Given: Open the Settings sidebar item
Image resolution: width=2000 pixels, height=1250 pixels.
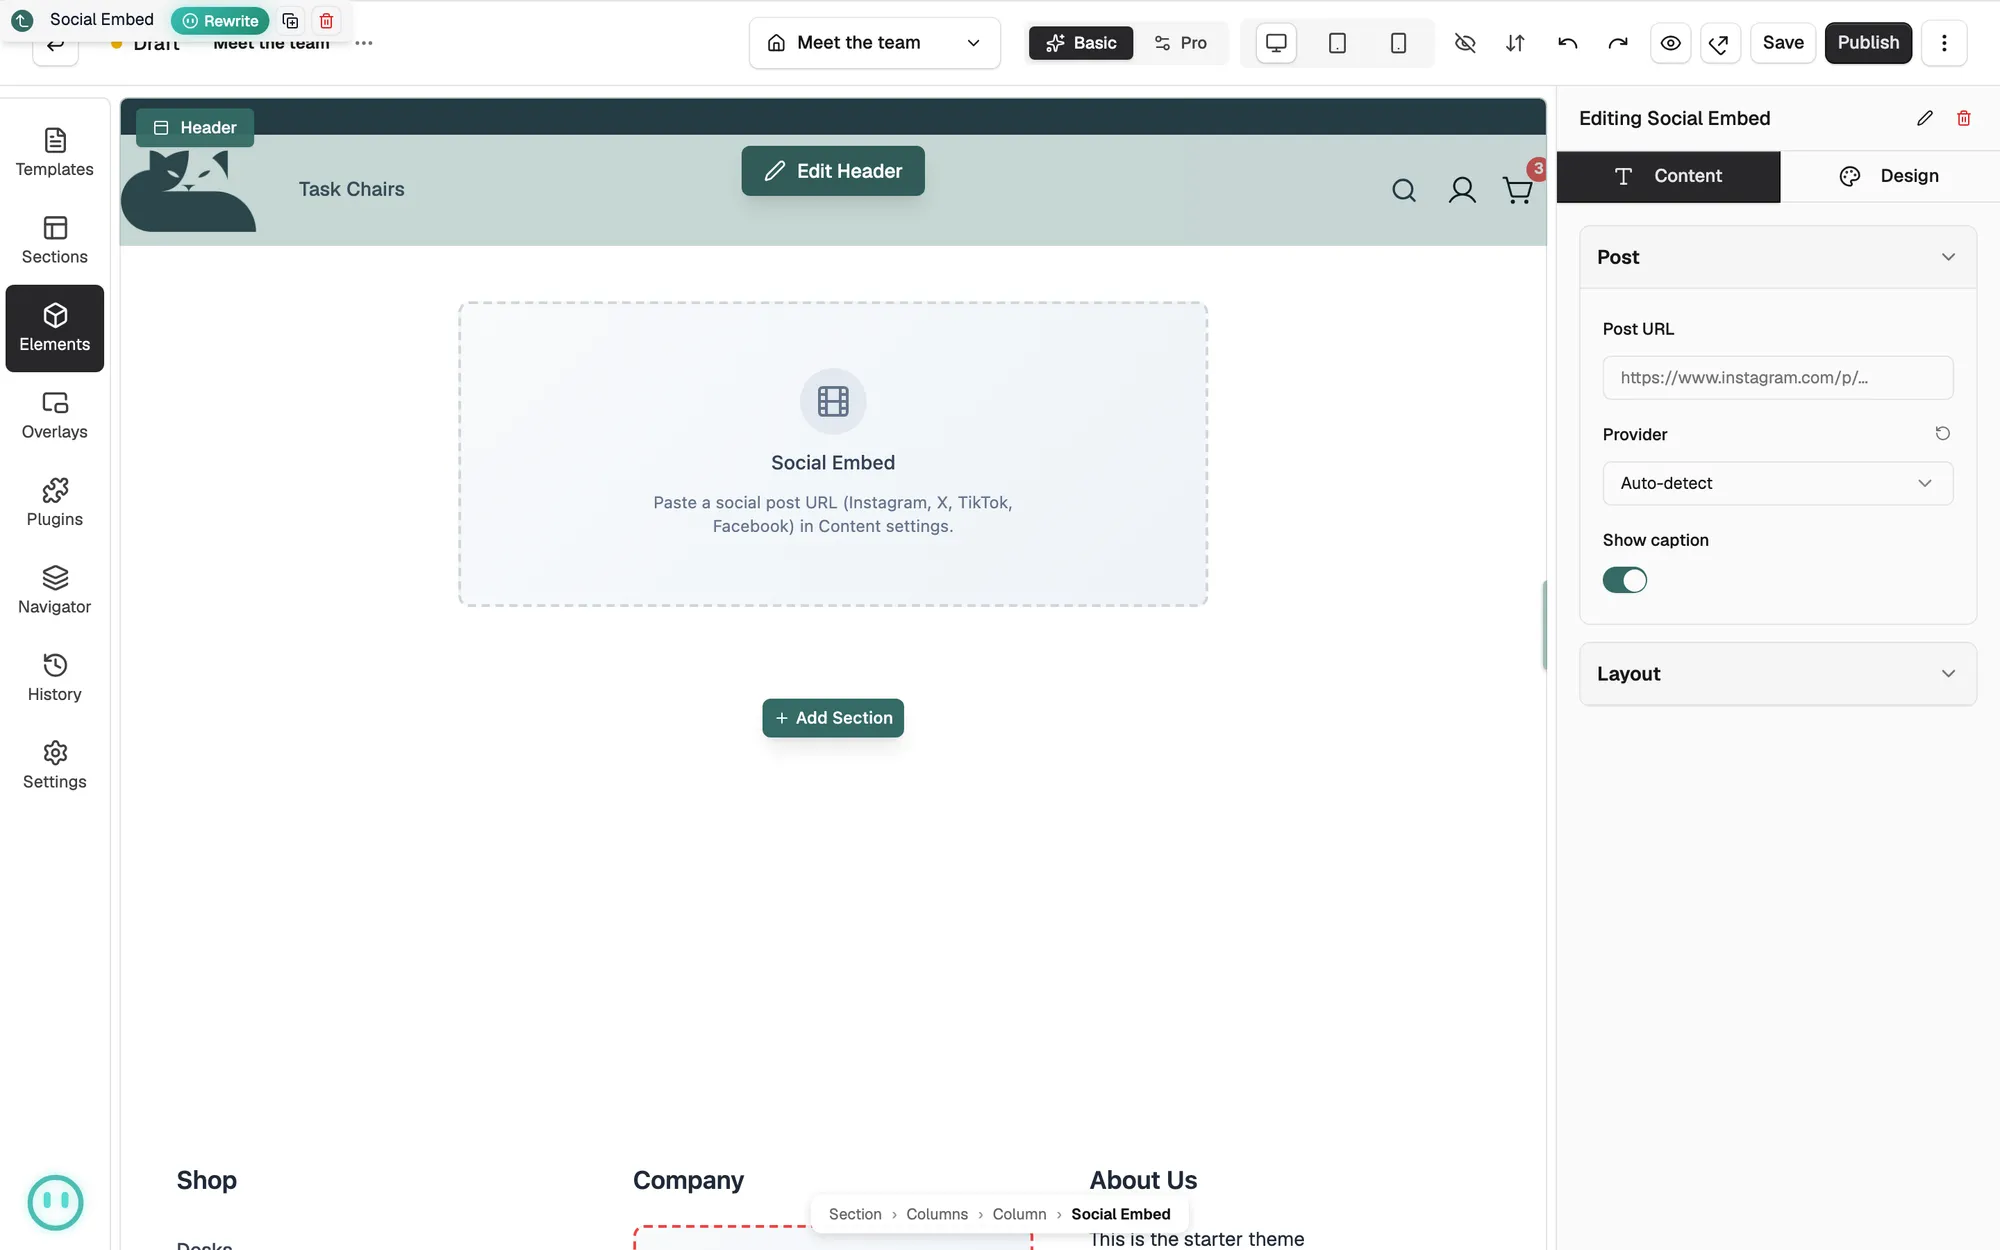Looking at the screenshot, I should [x=55, y=766].
